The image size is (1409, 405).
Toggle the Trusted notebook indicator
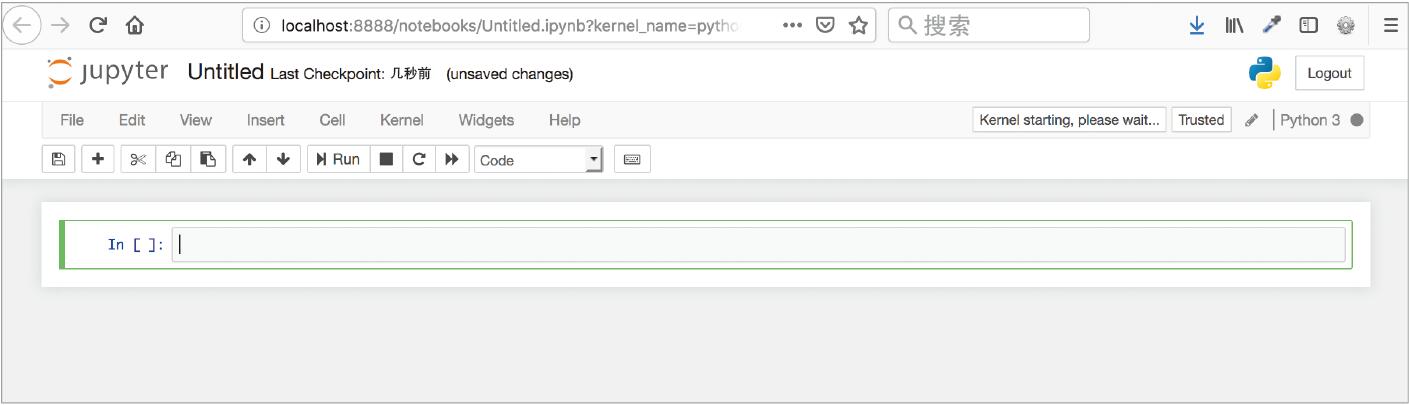coord(1201,120)
